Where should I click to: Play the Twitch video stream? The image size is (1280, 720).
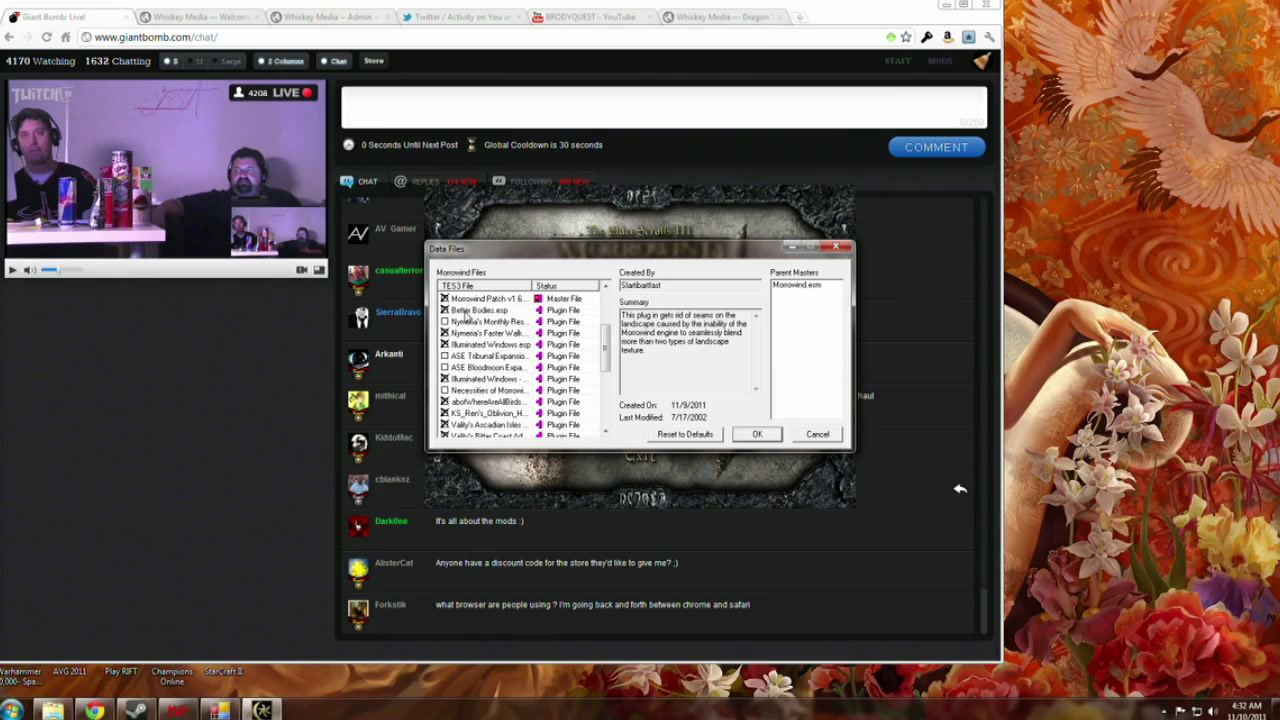pos(12,270)
